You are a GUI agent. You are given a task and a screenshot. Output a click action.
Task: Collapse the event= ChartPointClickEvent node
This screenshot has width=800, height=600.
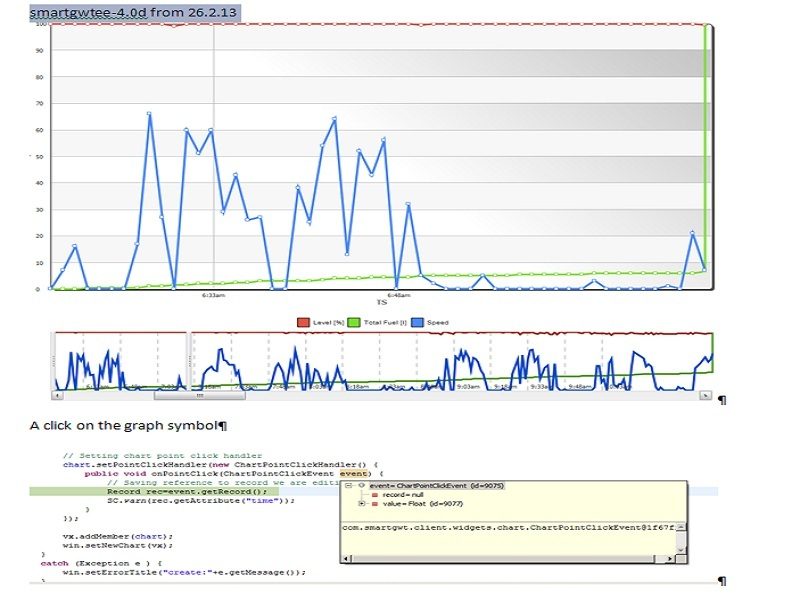347,485
